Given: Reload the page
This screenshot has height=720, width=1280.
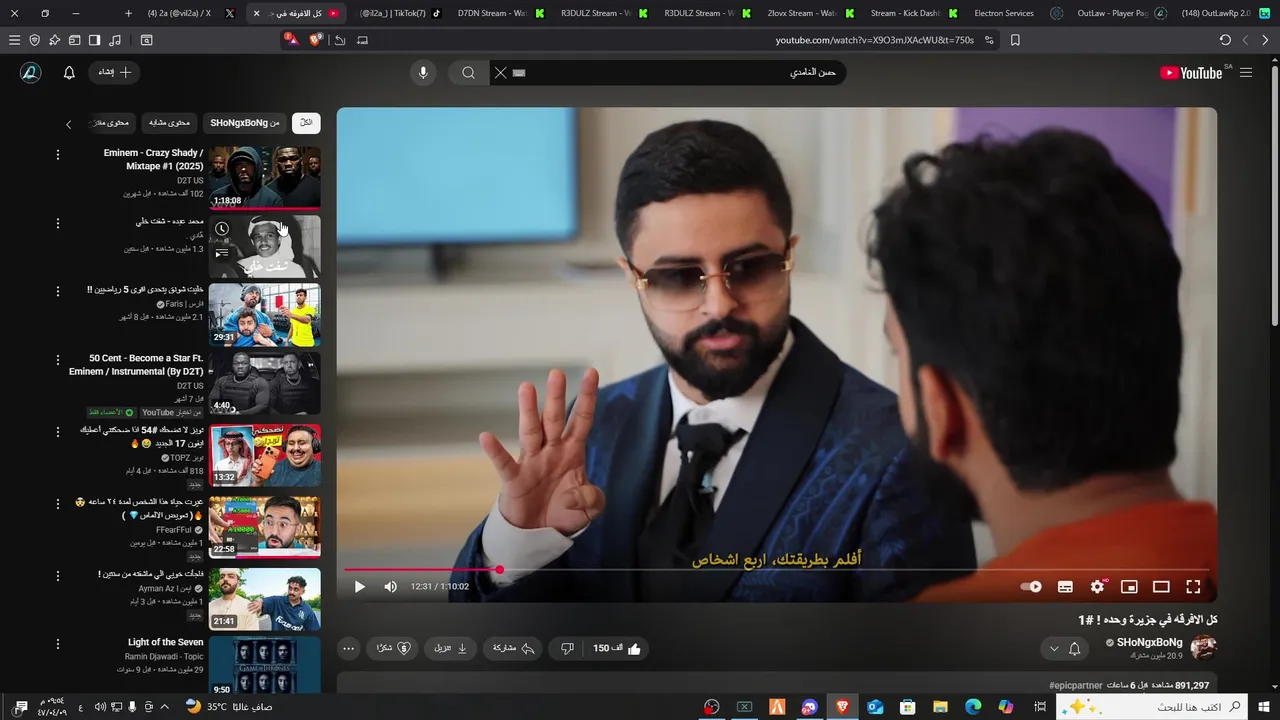Looking at the screenshot, I should [x=1225, y=40].
